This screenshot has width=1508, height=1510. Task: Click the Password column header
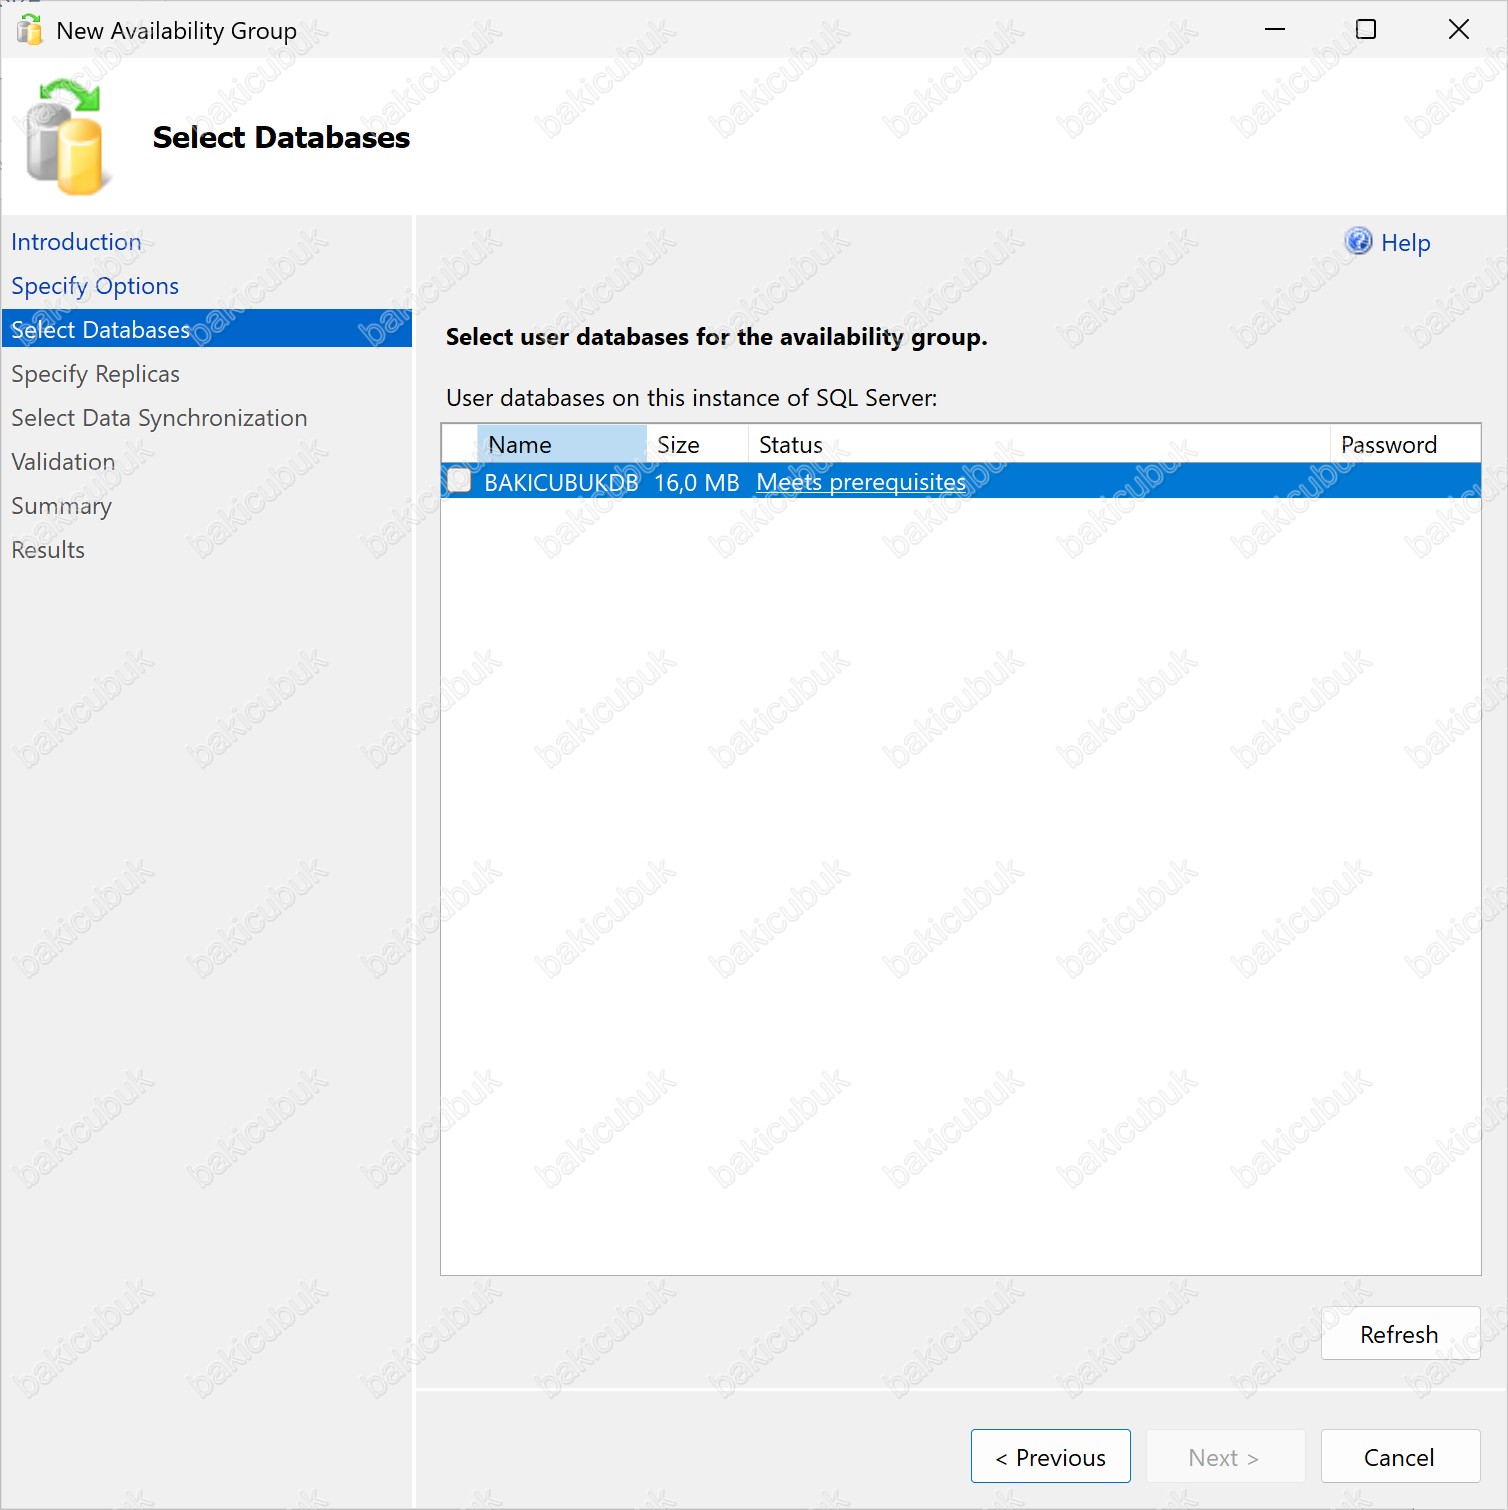click(1403, 445)
